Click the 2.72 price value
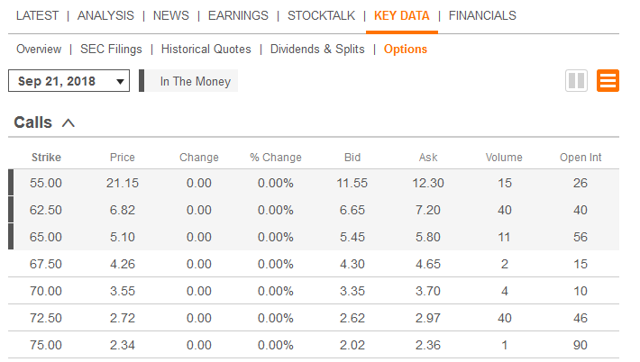 (x=122, y=318)
